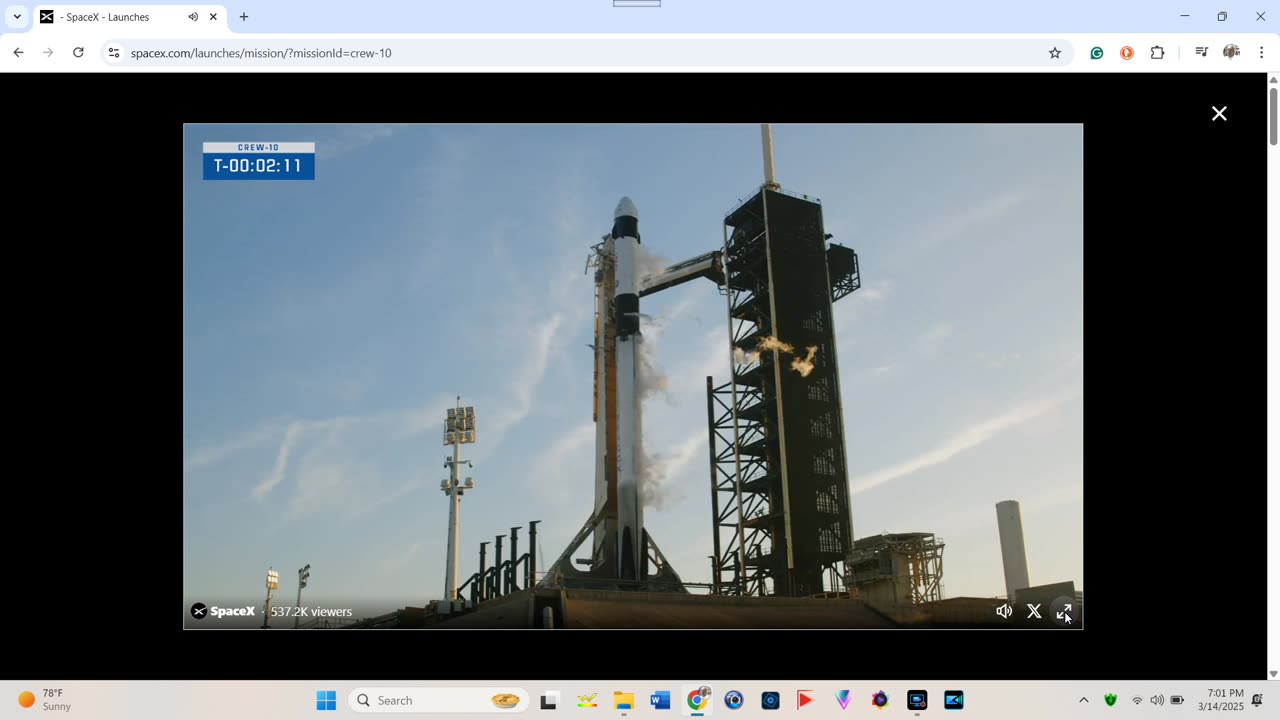This screenshot has height=720, width=1280.
Task: Click the SpaceX logo in video
Action: 223,611
